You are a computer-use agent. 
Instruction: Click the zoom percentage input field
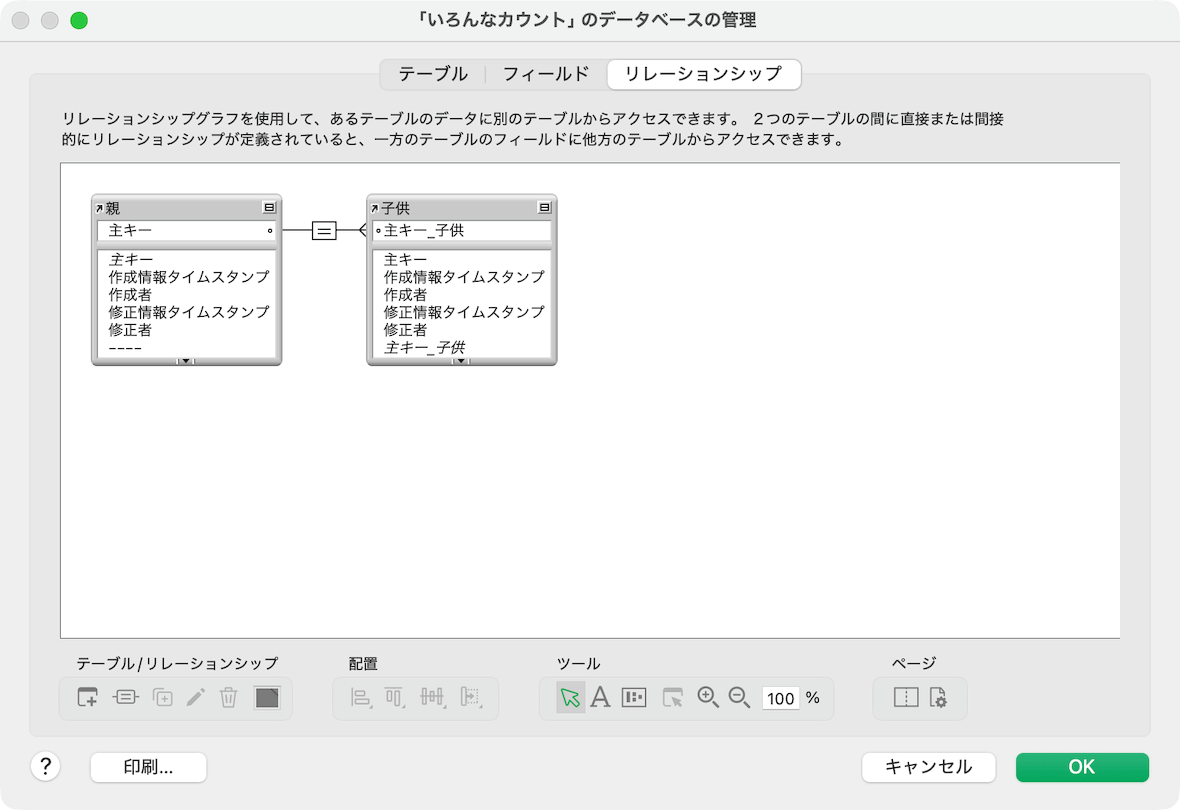point(781,698)
